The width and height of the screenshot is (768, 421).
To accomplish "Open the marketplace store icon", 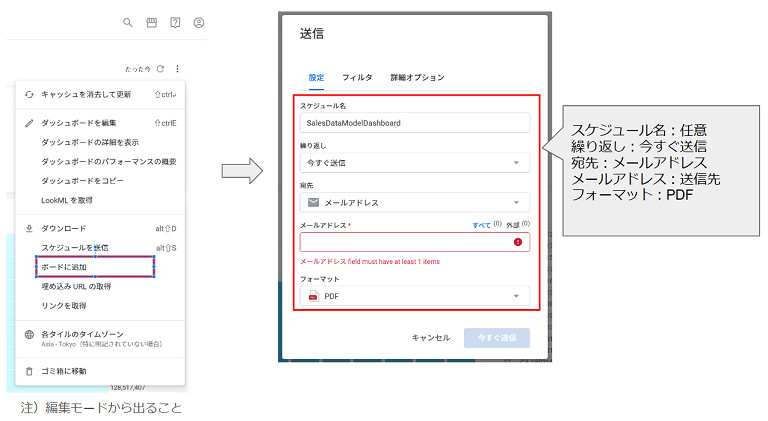I will click(152, 23).
